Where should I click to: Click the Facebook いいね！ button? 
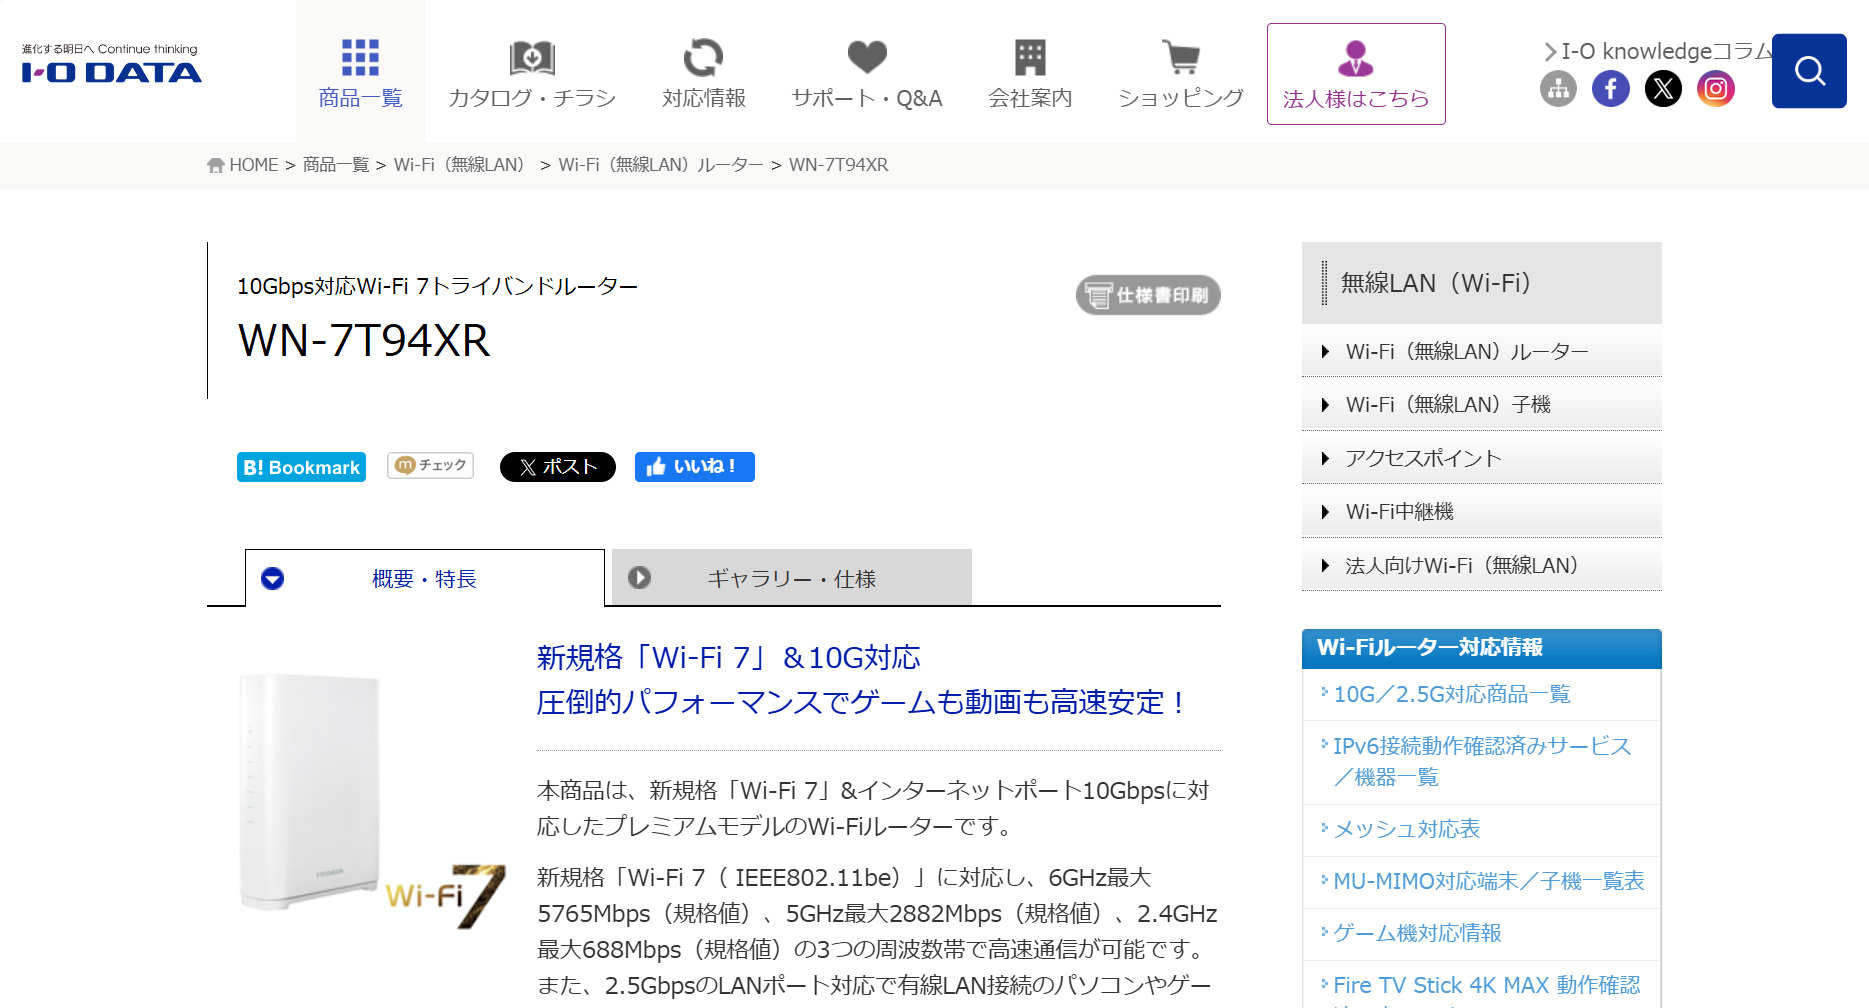pyautogui.click(x=695, y=467)
